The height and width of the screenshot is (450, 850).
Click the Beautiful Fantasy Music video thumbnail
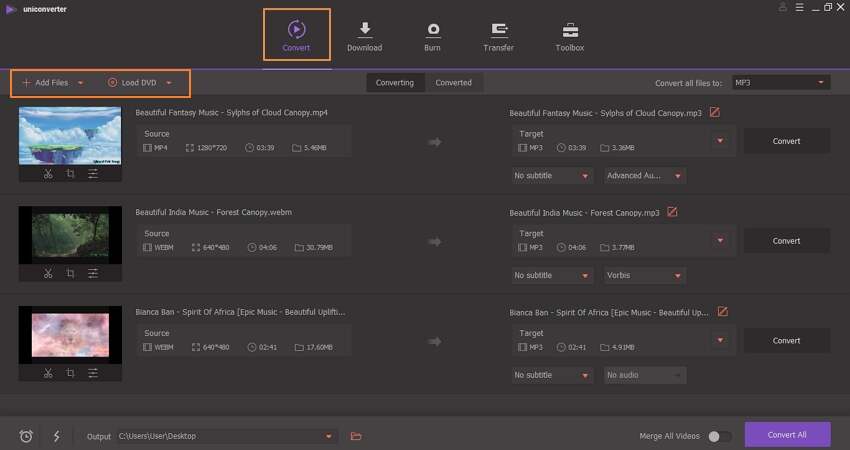click(x=70, y=135)
